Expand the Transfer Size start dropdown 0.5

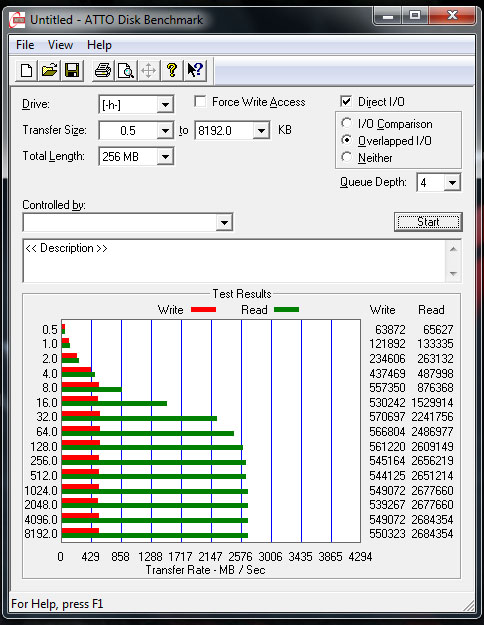[x=164, y=130]
